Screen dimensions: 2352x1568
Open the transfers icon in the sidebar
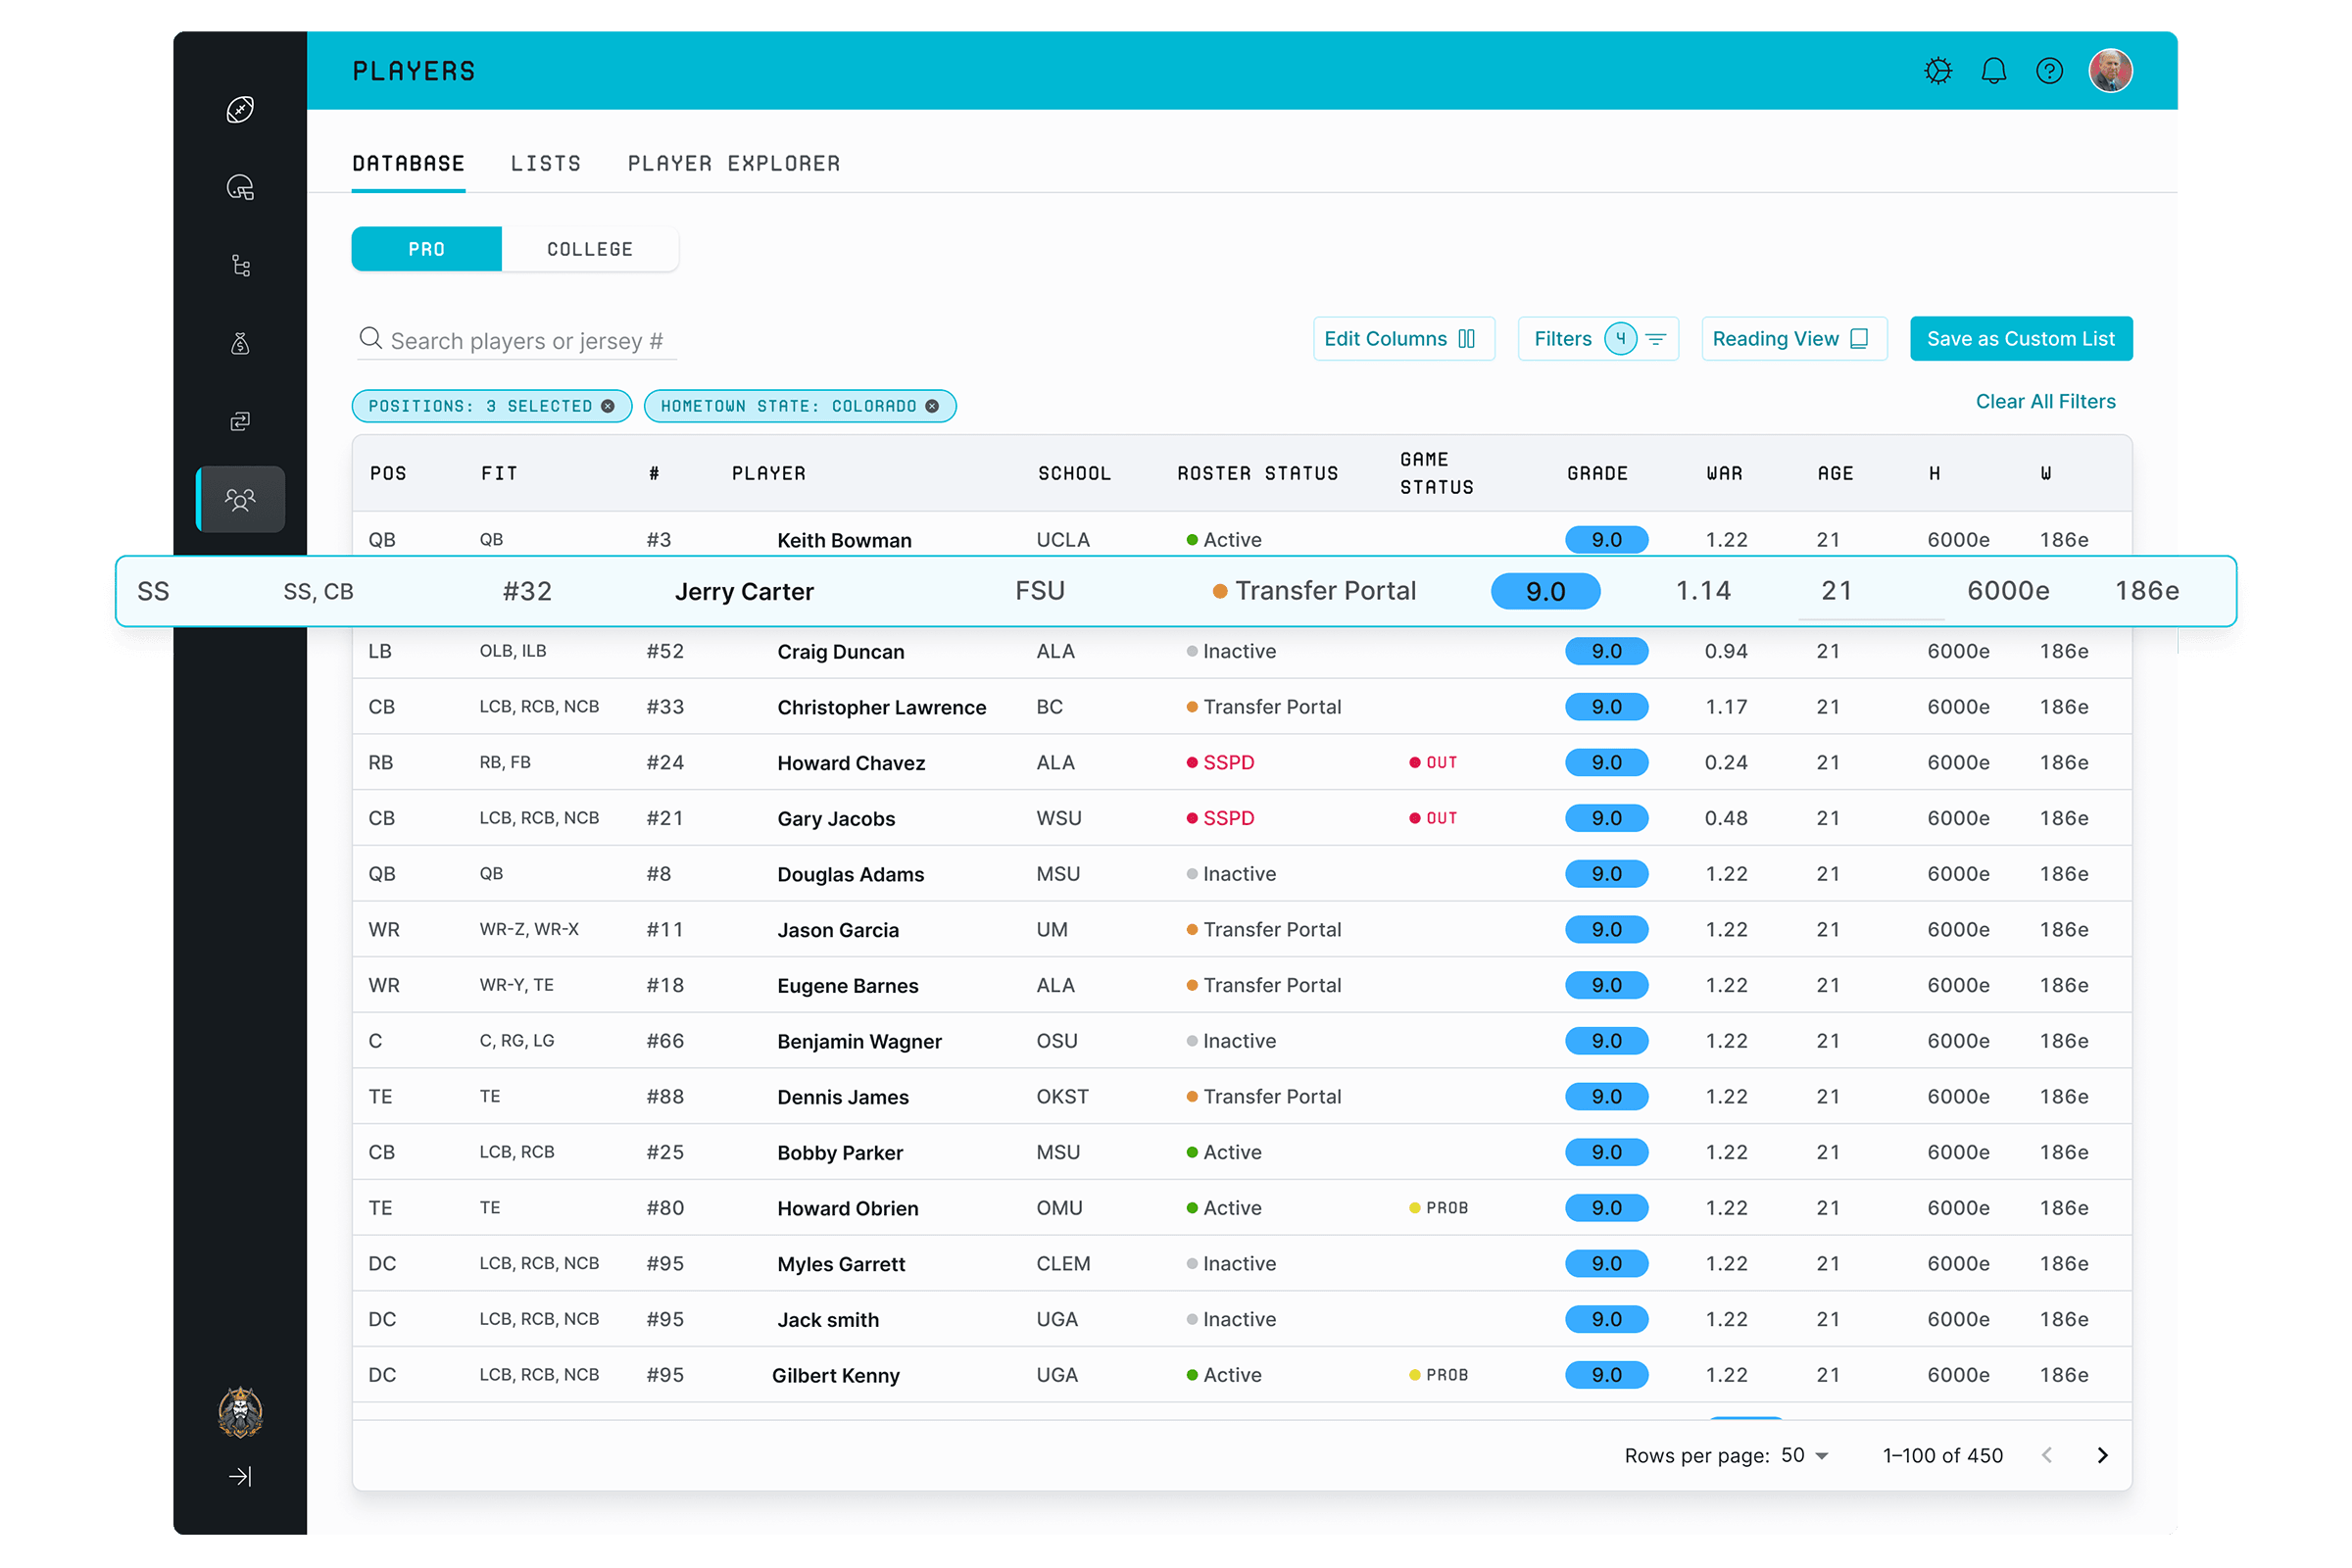[240, 420]
